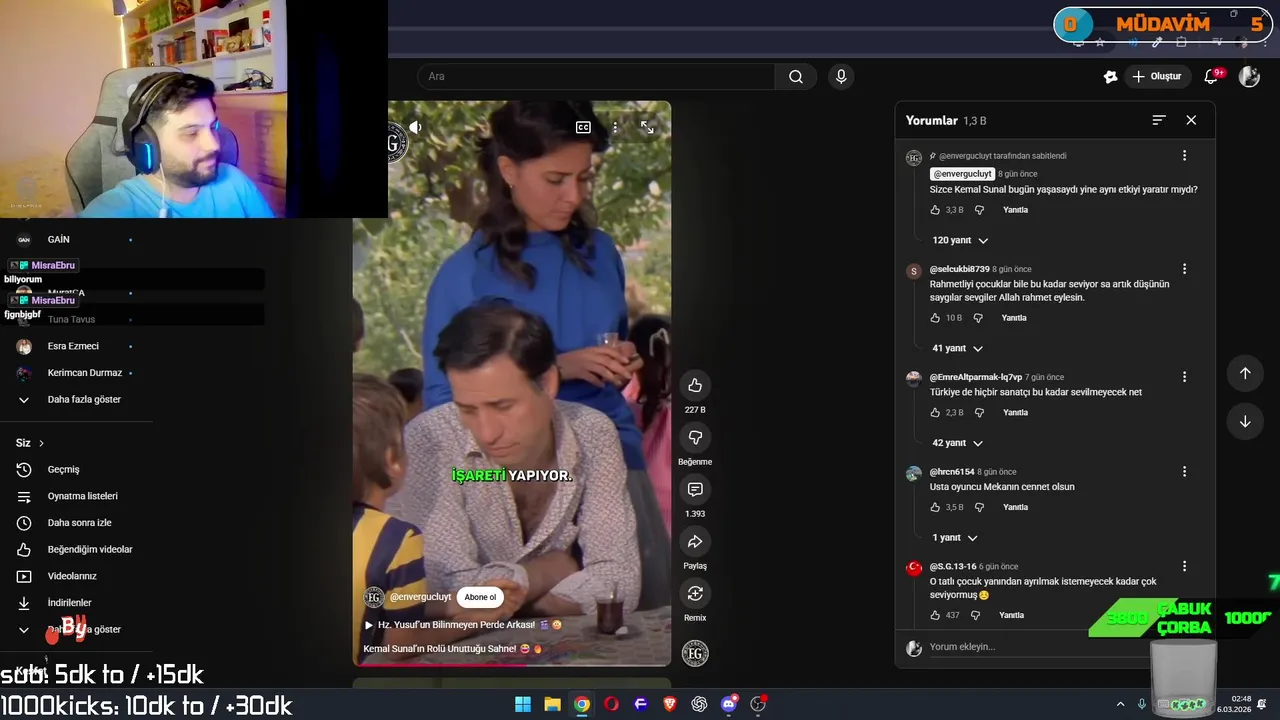Expand the 42 yanıt replies
This screenshot has height=720, width=1280.
point(957,443)
